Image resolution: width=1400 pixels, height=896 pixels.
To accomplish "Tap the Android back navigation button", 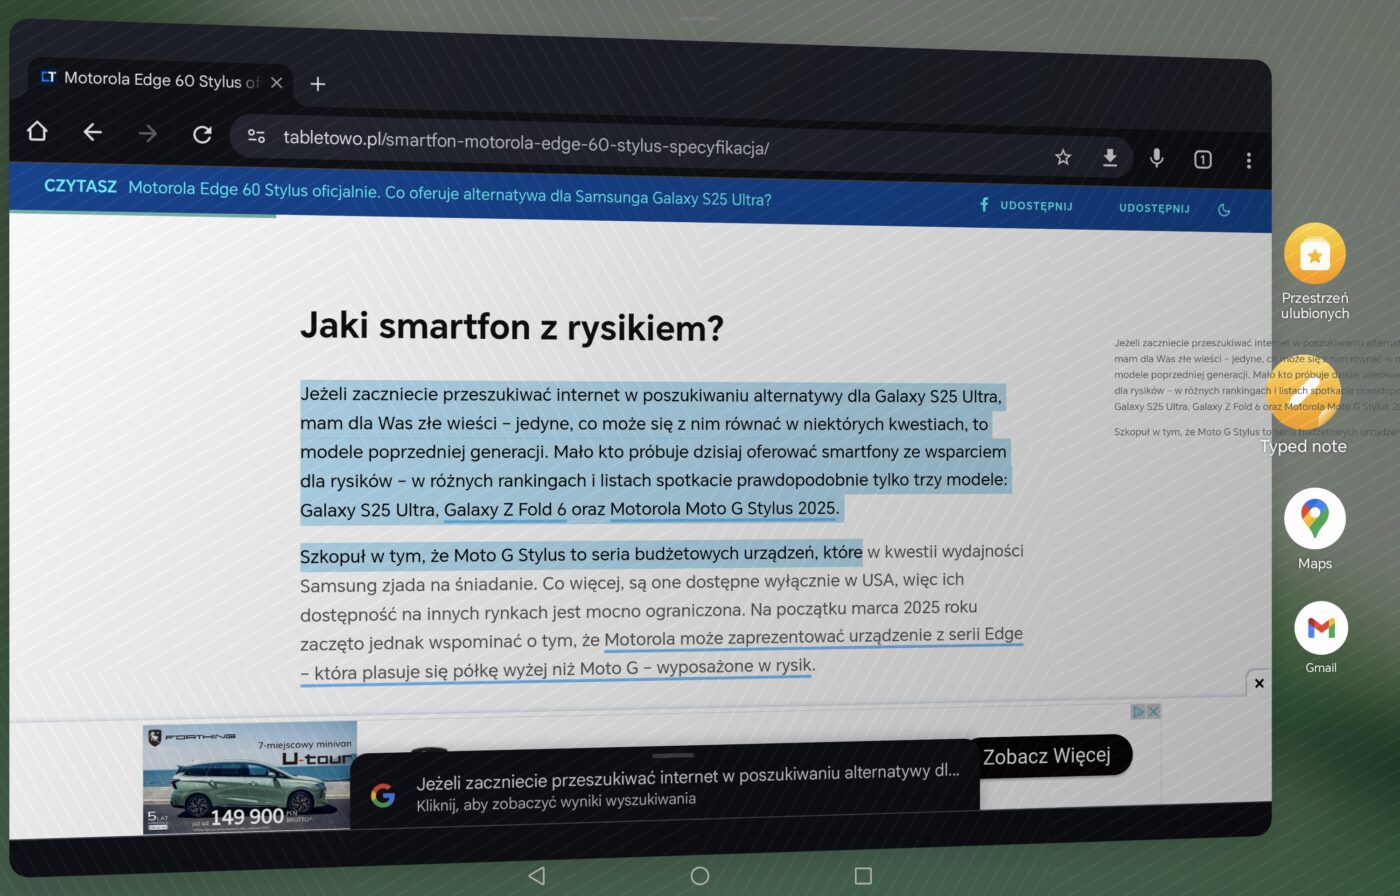I will click(536, 876).
